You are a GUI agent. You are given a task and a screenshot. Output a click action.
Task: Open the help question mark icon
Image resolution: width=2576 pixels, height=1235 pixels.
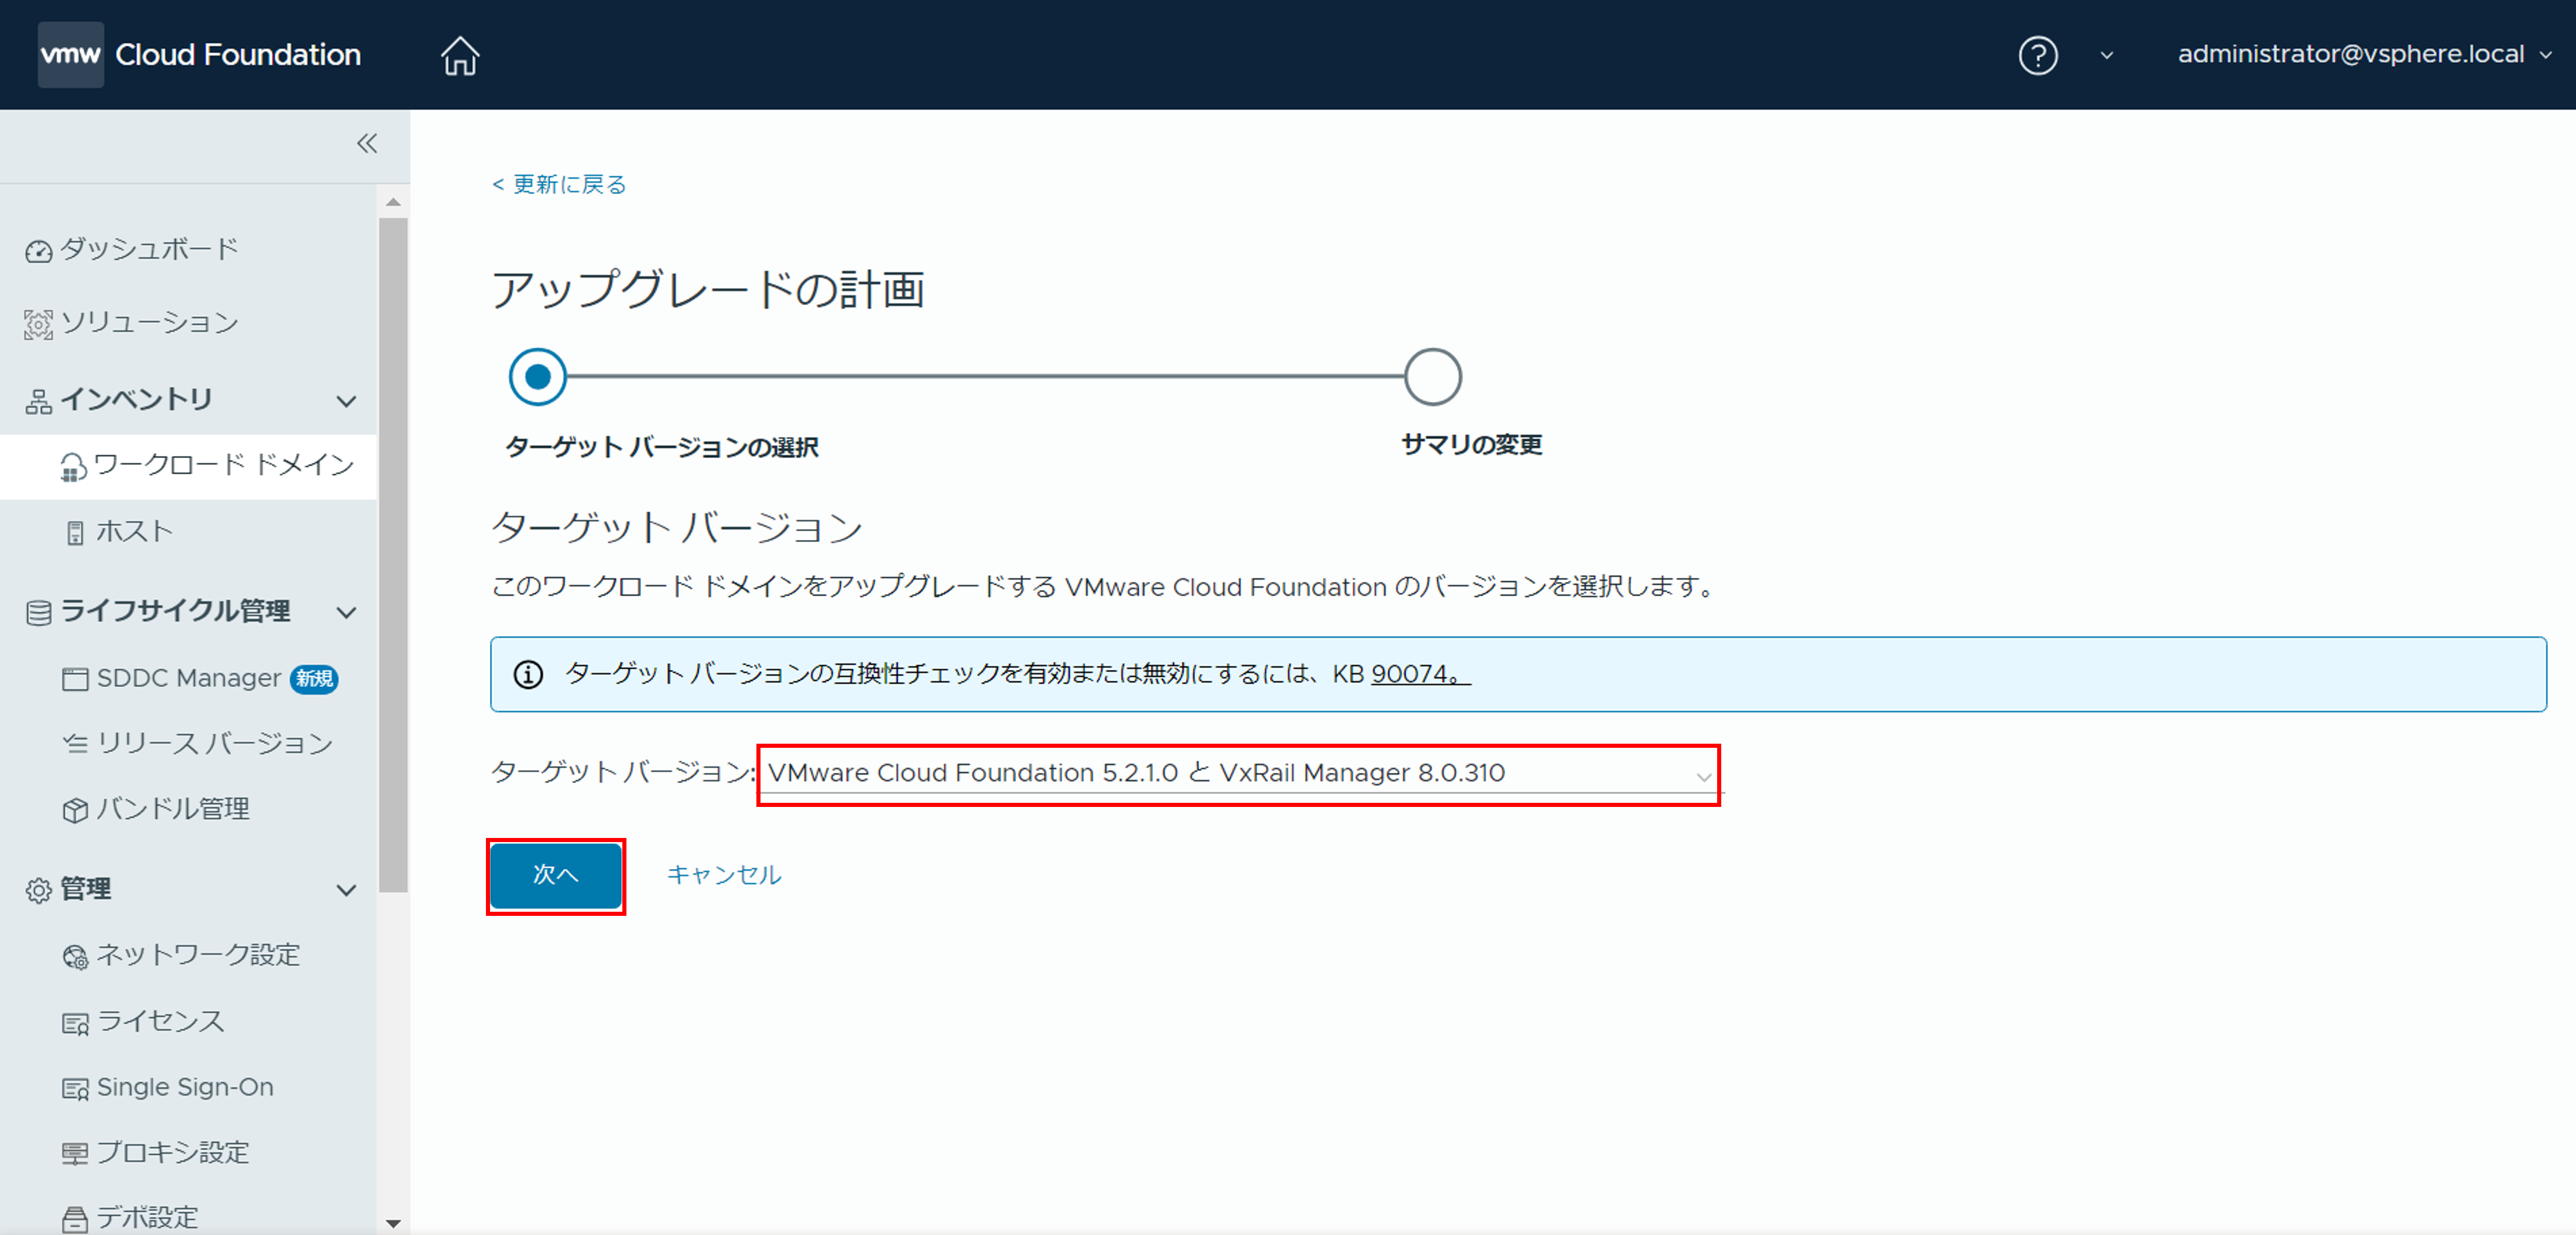click(x=2037, y=55)
